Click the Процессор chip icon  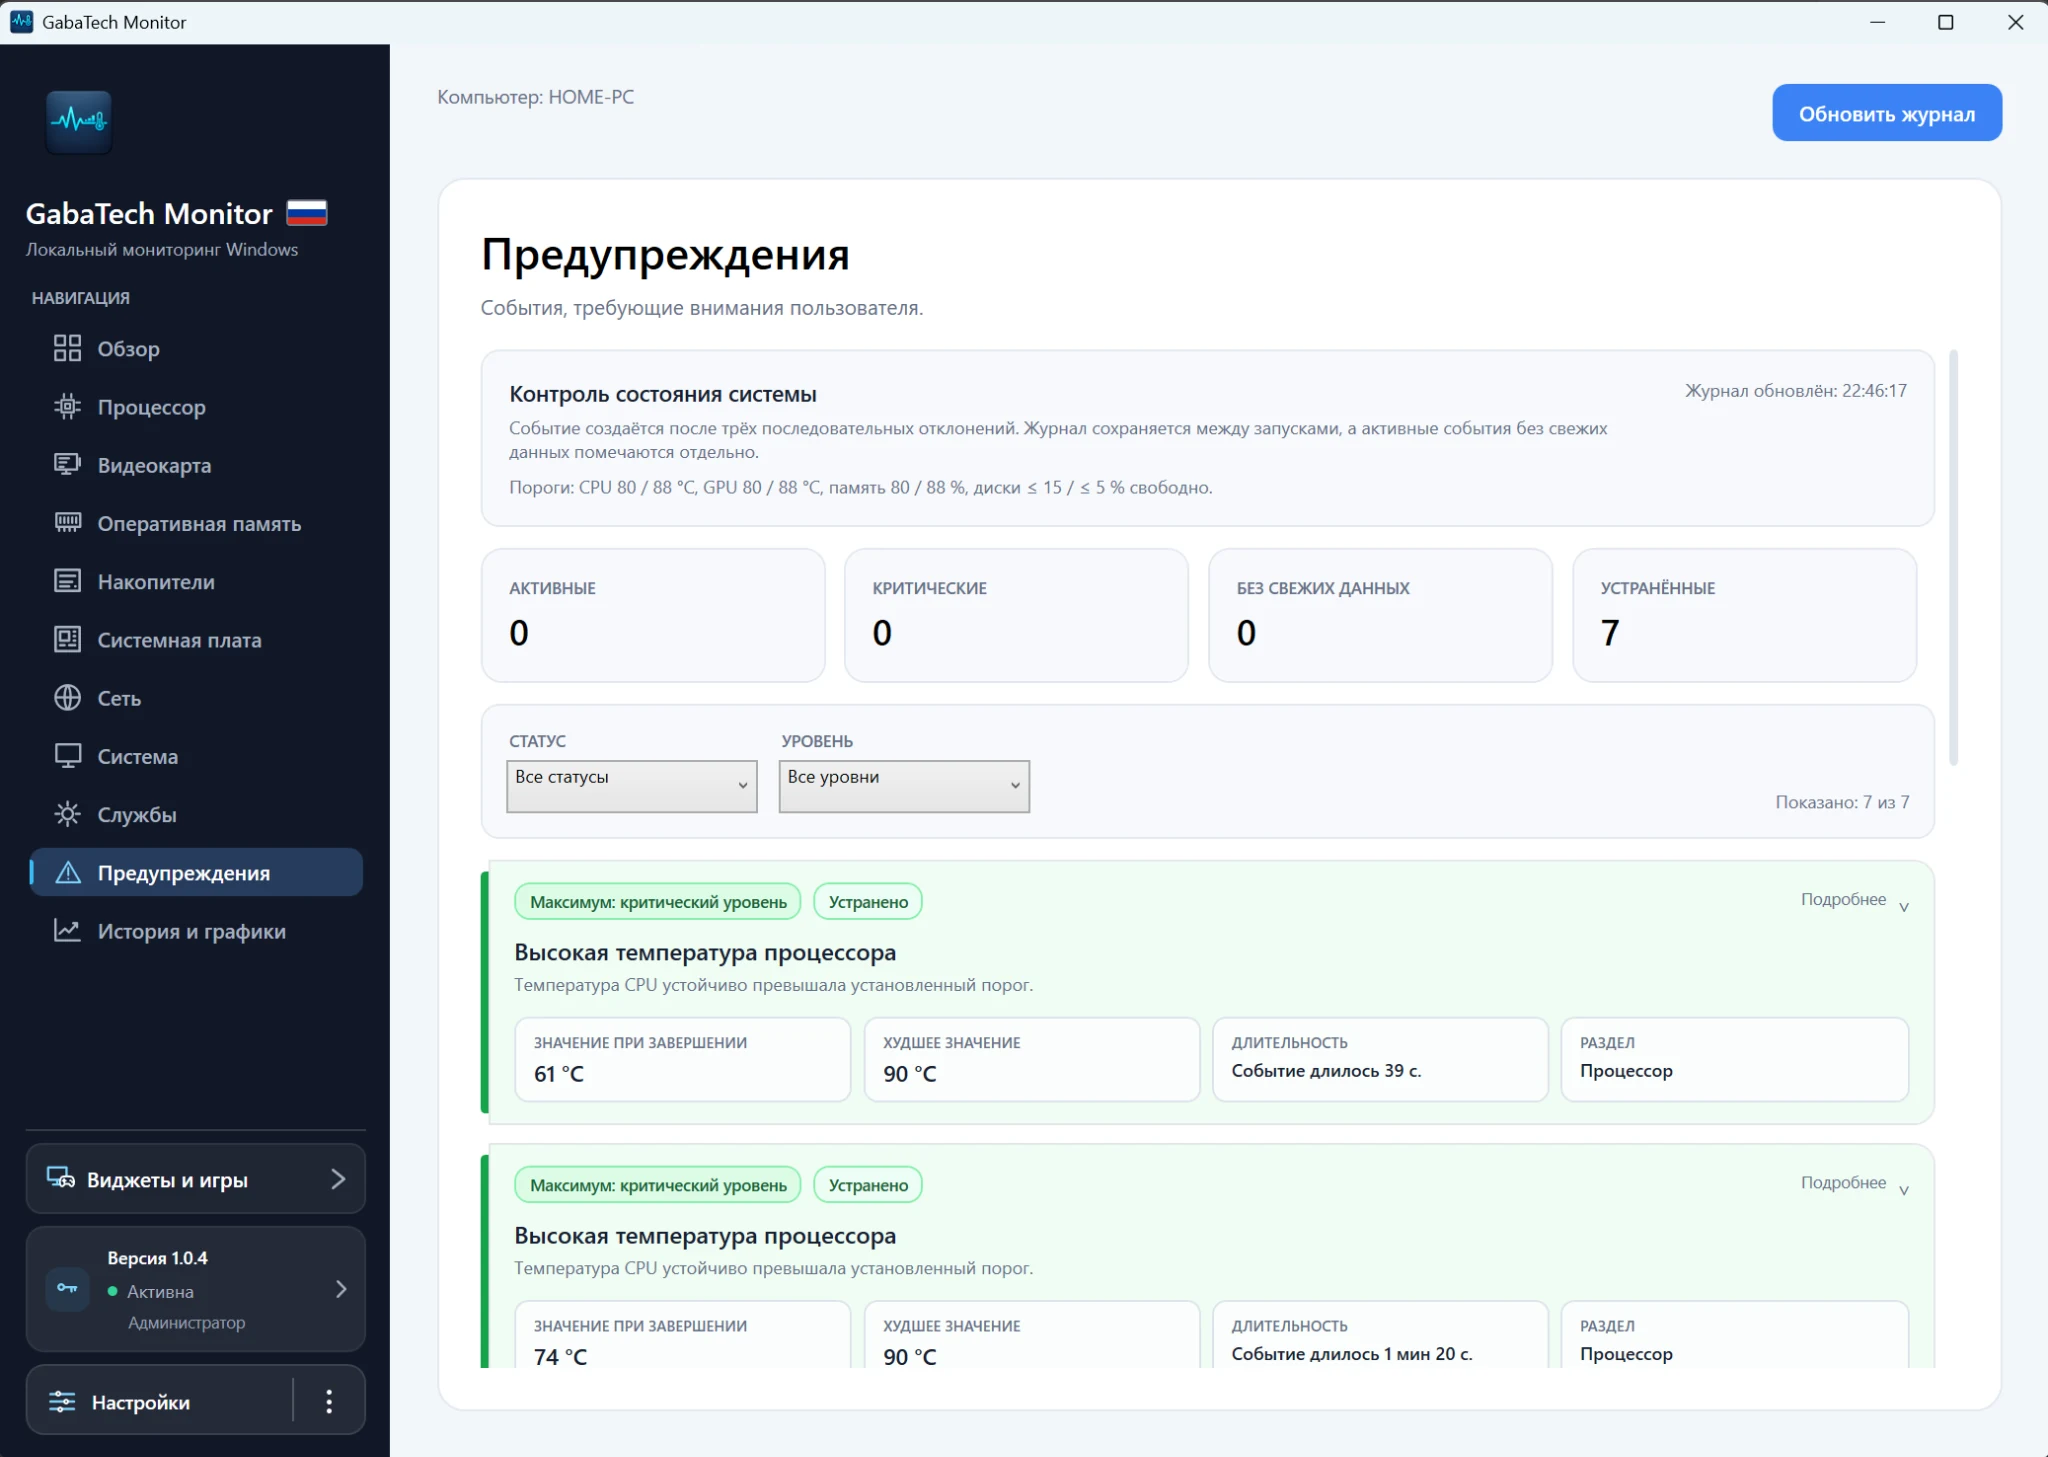[x=67, y=406]
